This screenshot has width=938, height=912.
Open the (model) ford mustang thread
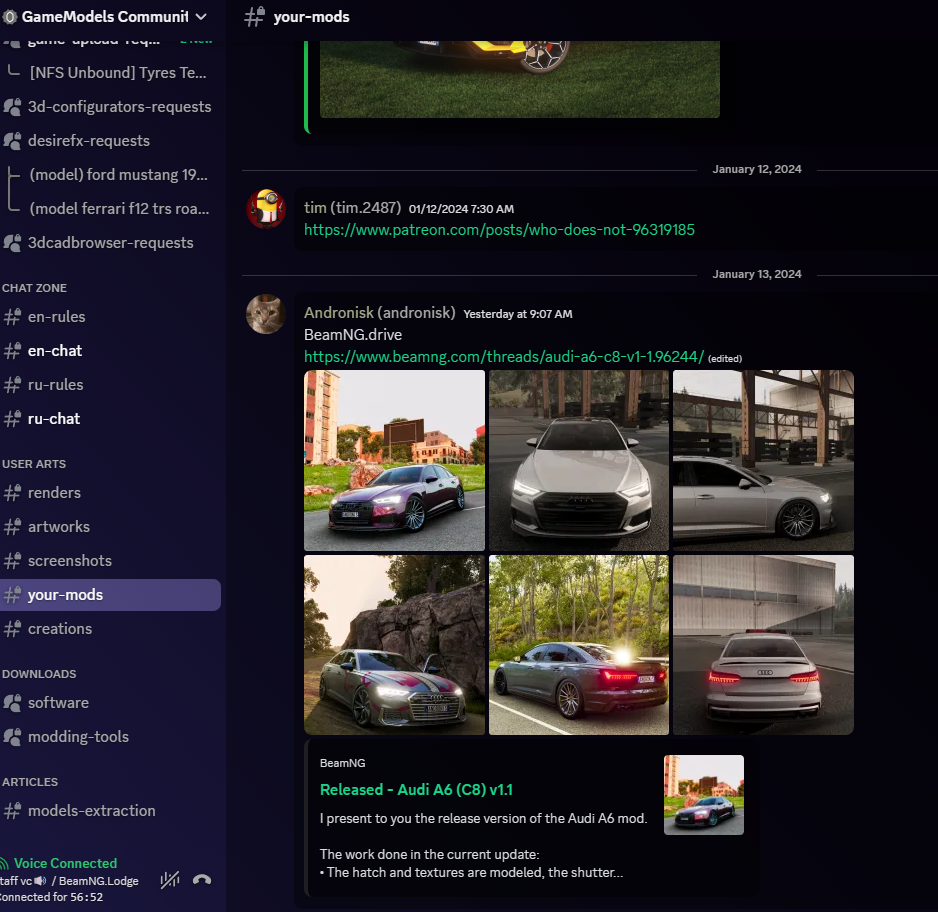click(x=118, y=175)
